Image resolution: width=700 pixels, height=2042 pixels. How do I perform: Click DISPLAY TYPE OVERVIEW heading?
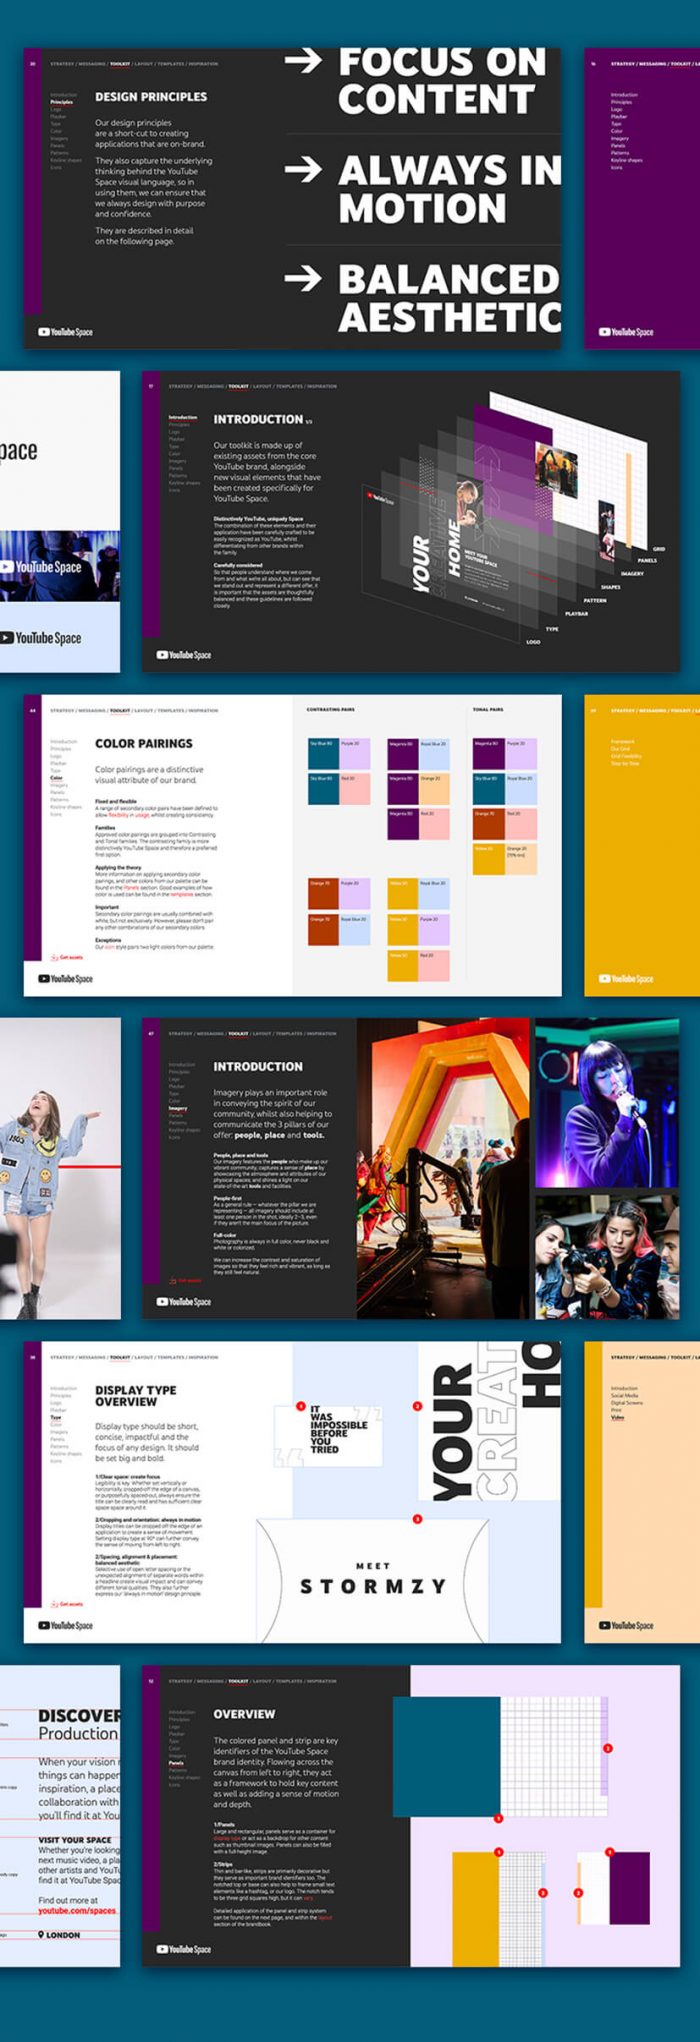pyautogui.click(x=135, y=1396)
